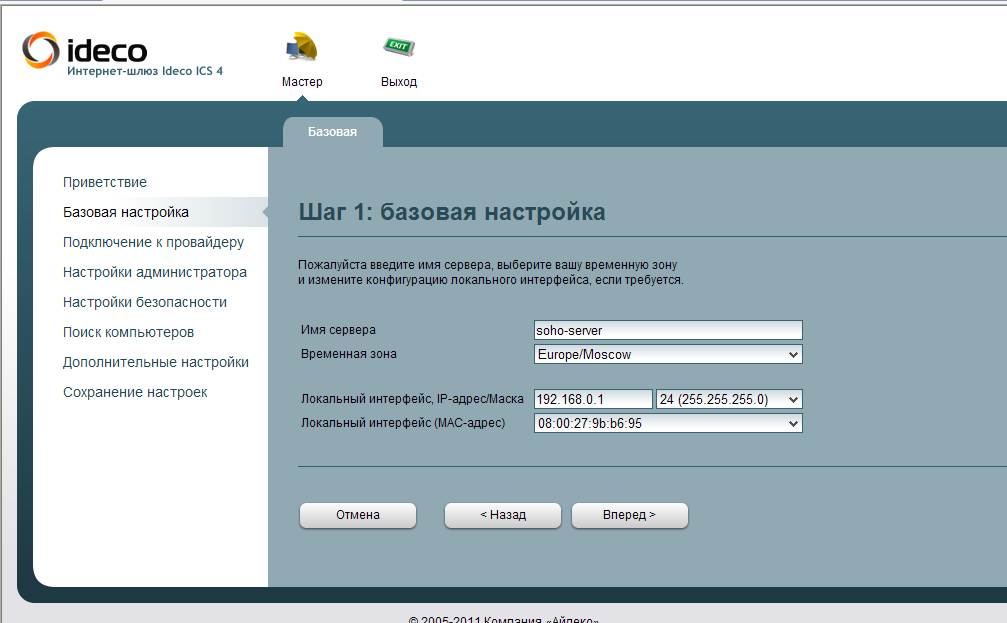
Task: Focus the server name field
Action: (668, 330)
